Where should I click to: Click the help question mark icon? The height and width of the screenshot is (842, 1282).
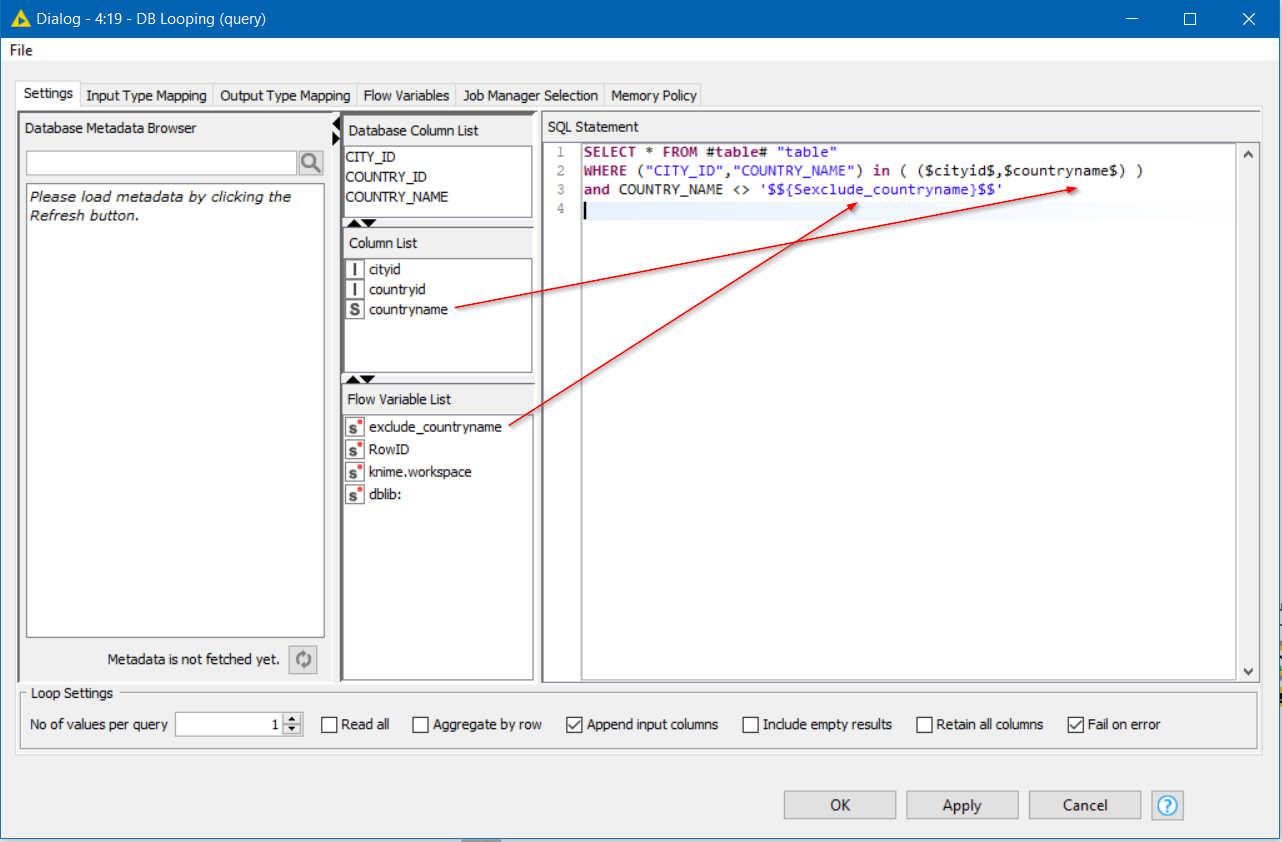point(1167,805)
